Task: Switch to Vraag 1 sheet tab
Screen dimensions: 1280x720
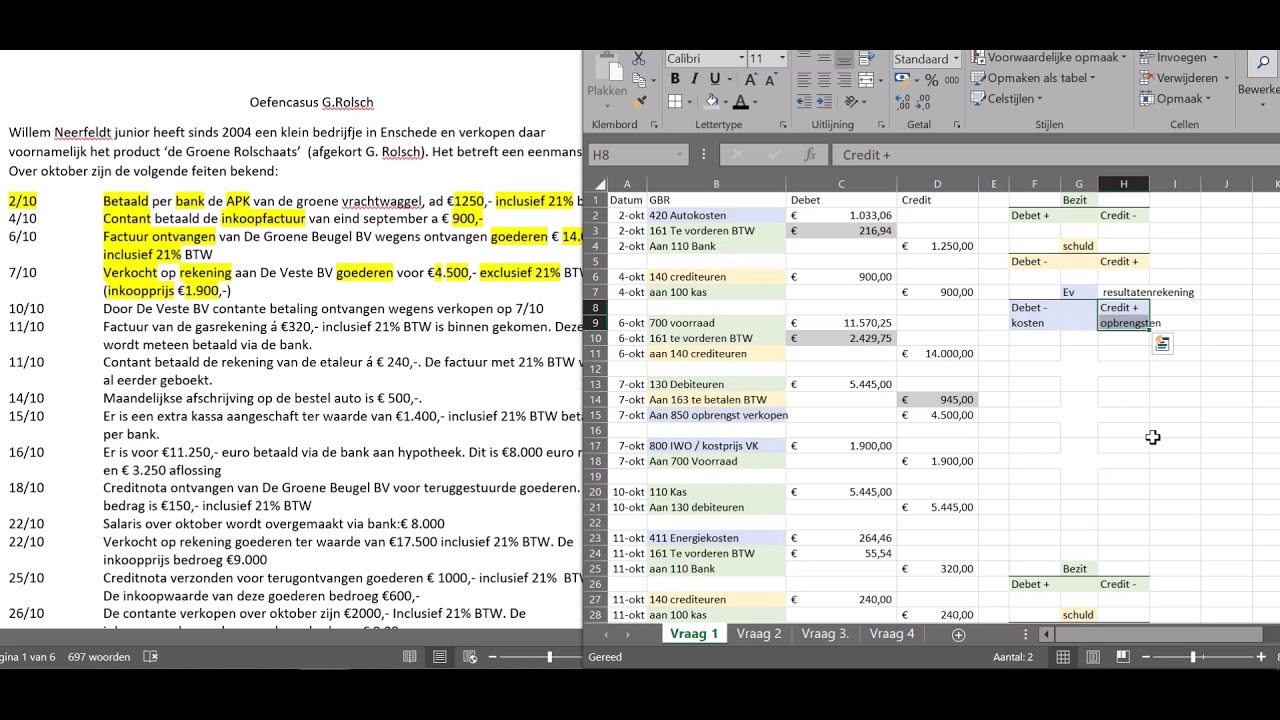Action: (694, 634)
